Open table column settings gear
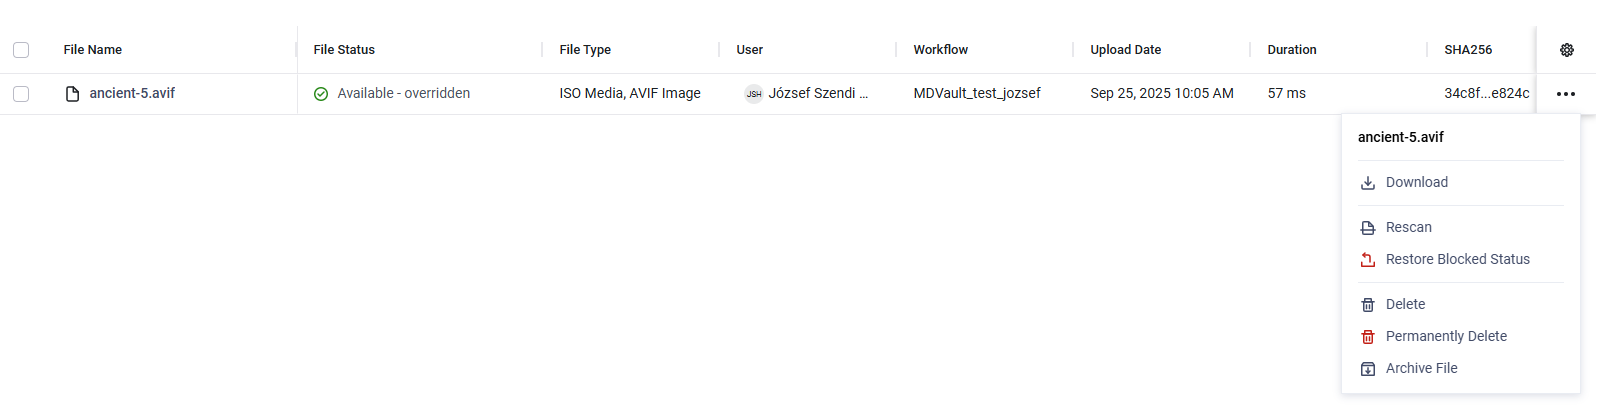The image size is (1605, 415). click(1566, 50)
